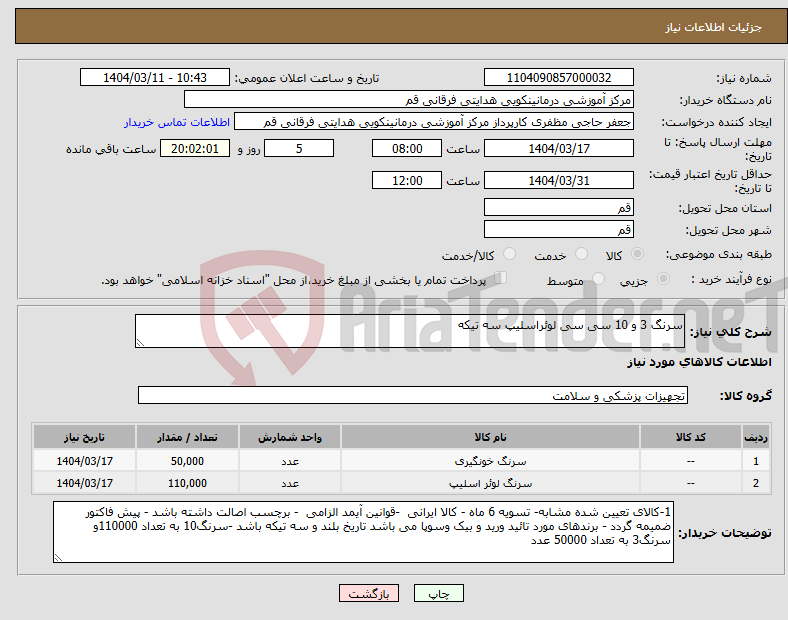Screen dimensions: 788x620
Task: Click the general need description text area
Action: (410, 331)
